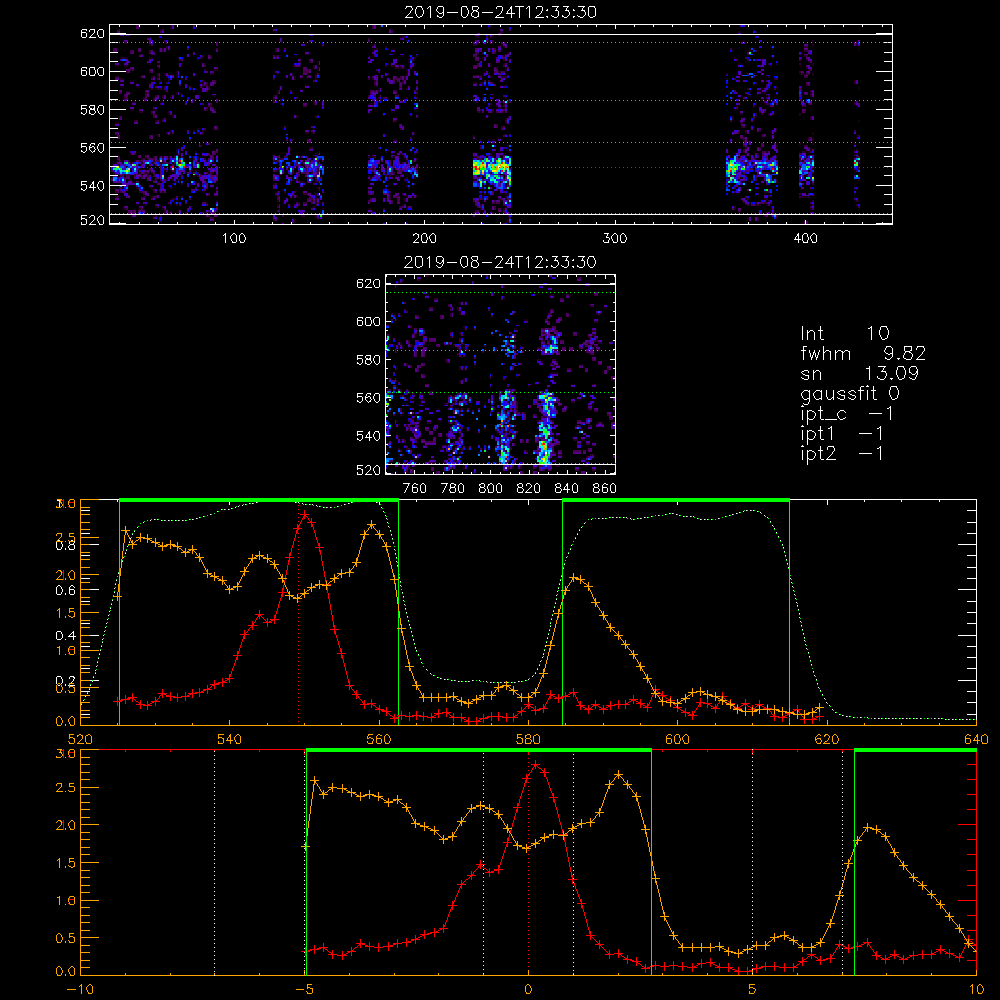Click x-axis label "820" under the middle spectrogram
The image size is (1000, 1000).
[x=529, y=489]
